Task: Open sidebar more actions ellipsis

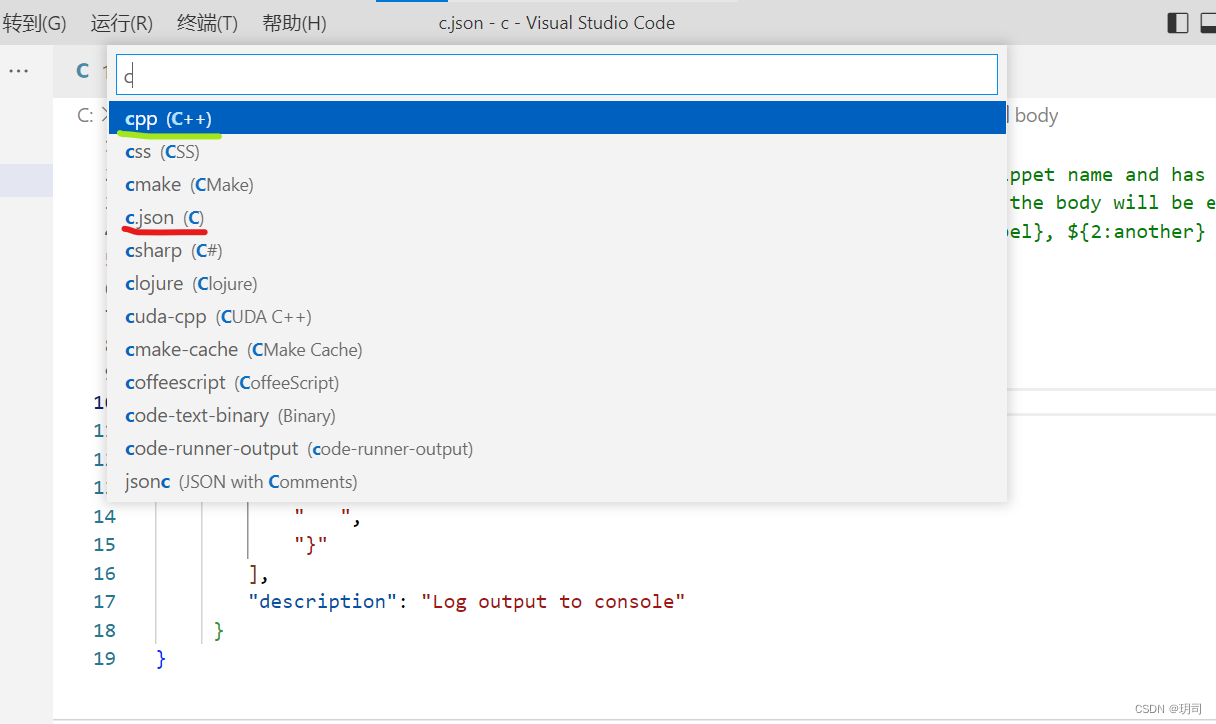Action: (18, 71)
